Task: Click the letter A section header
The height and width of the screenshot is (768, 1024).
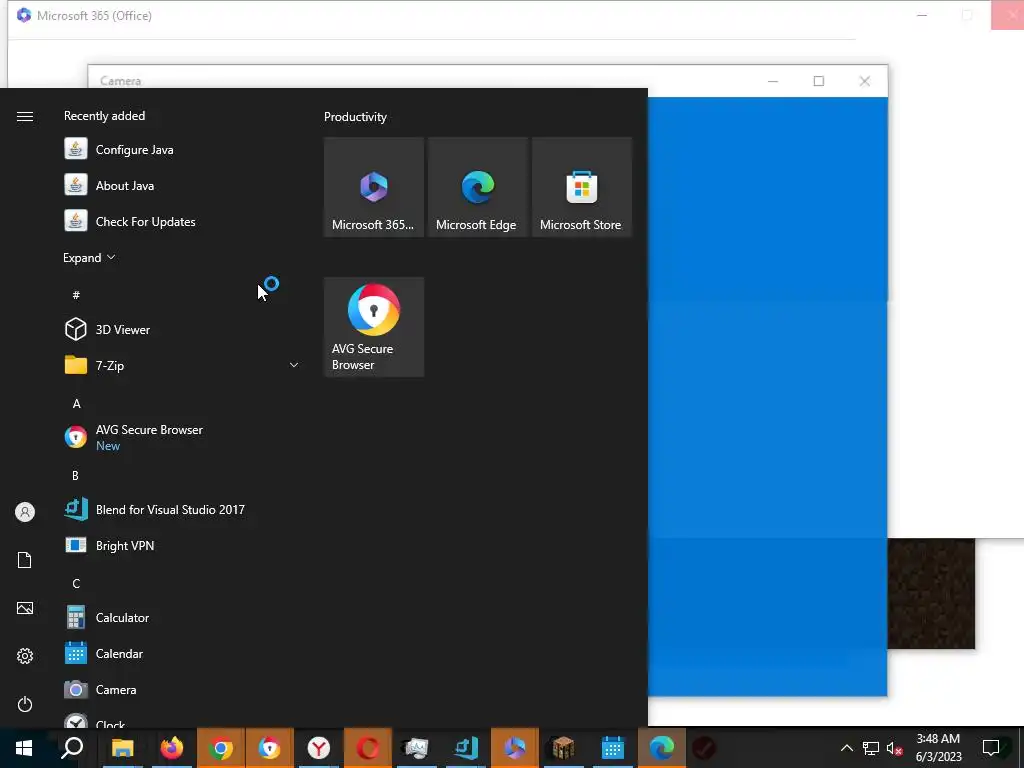Action: coord(76,404)
